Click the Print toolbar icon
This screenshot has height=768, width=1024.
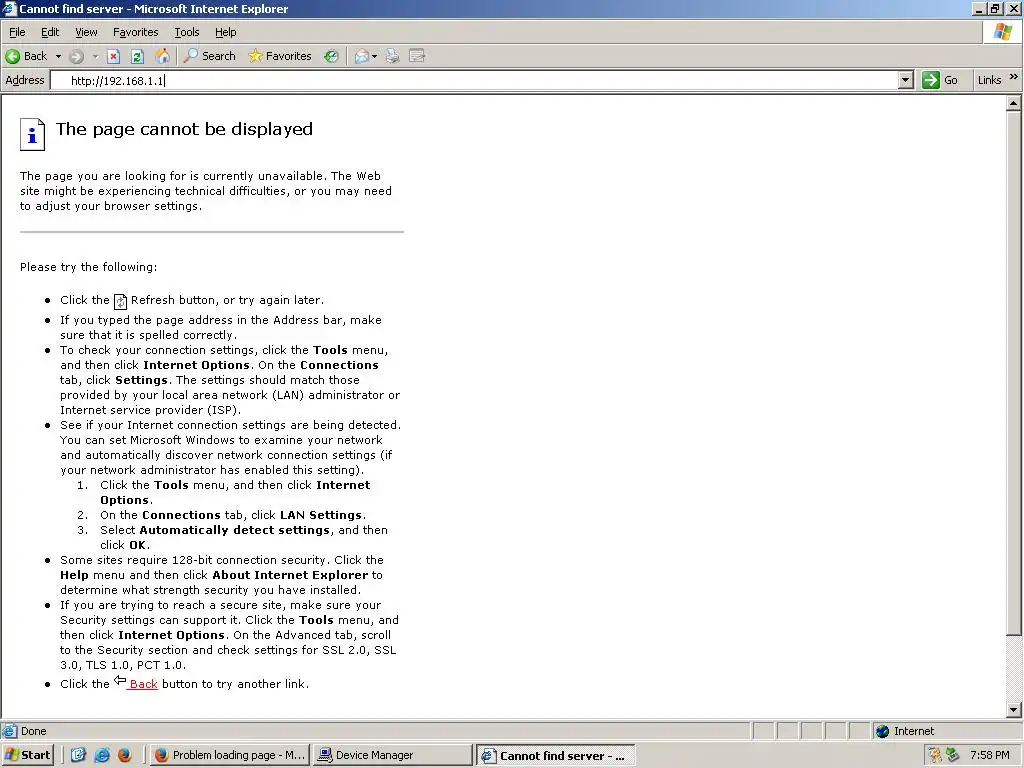[x=392, y=56]
